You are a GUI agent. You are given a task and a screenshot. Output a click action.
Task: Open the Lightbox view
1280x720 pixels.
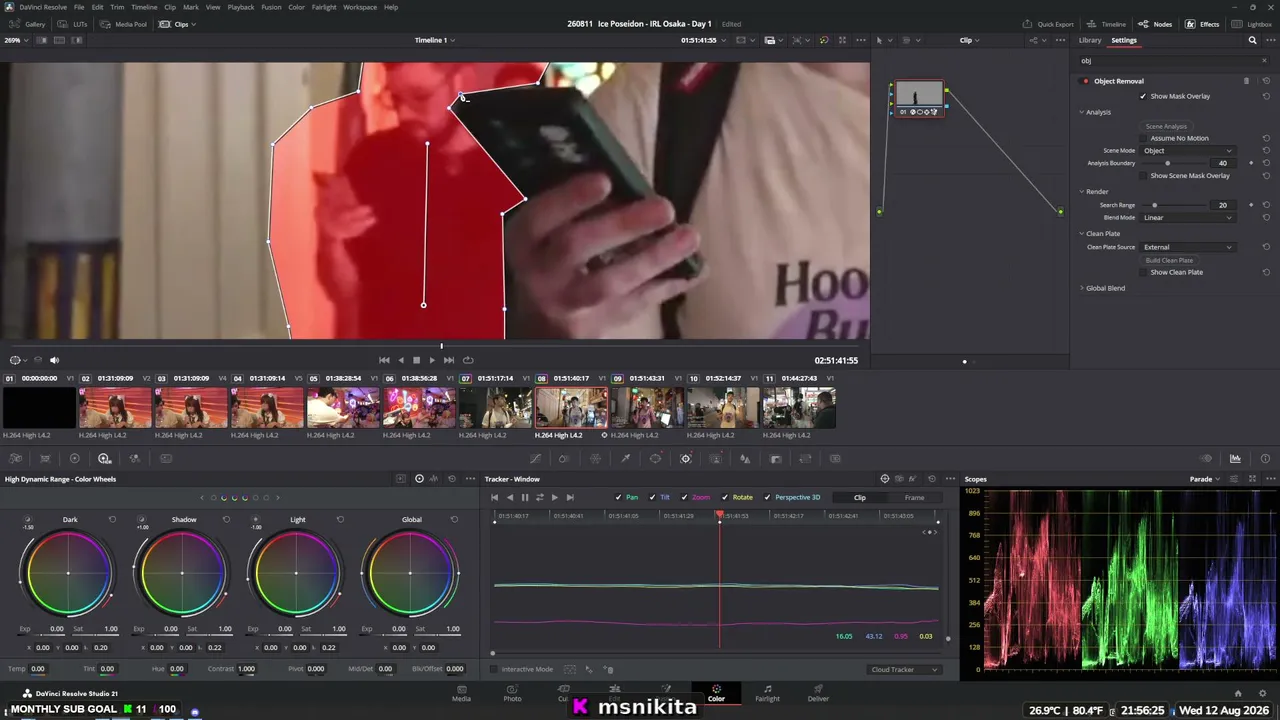[1254, 24]
